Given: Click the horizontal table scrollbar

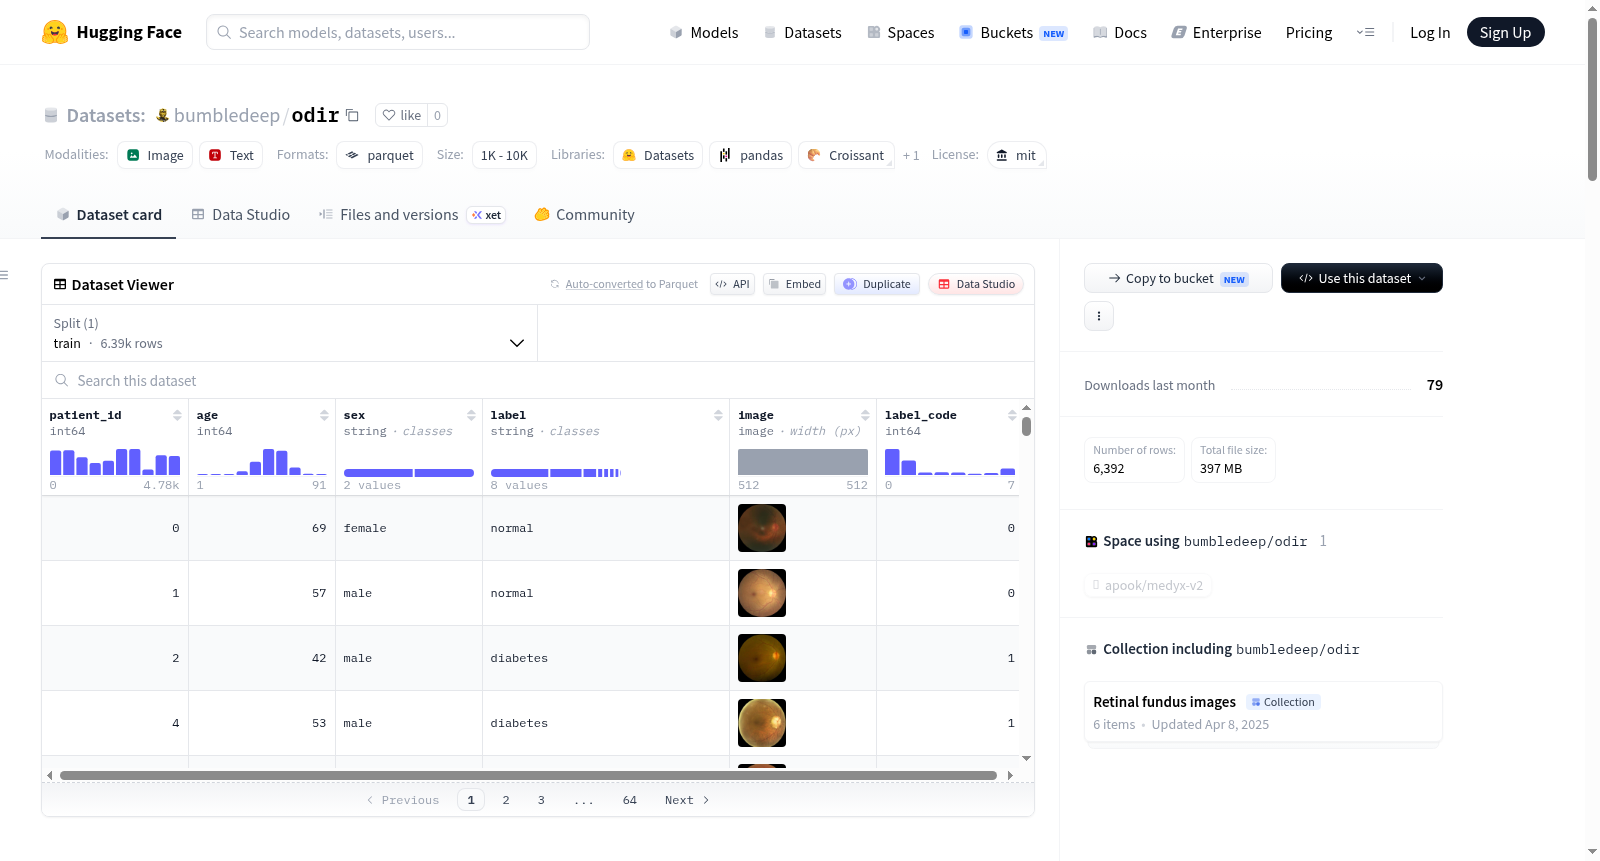Looking at the screenshot, I should pyautogui.click(x=528, y=775).
